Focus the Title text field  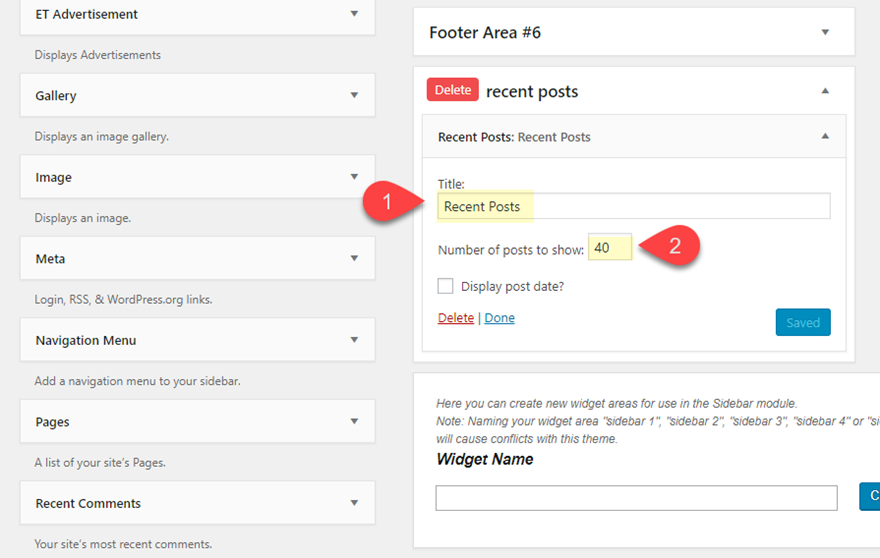tap(634, 206)
